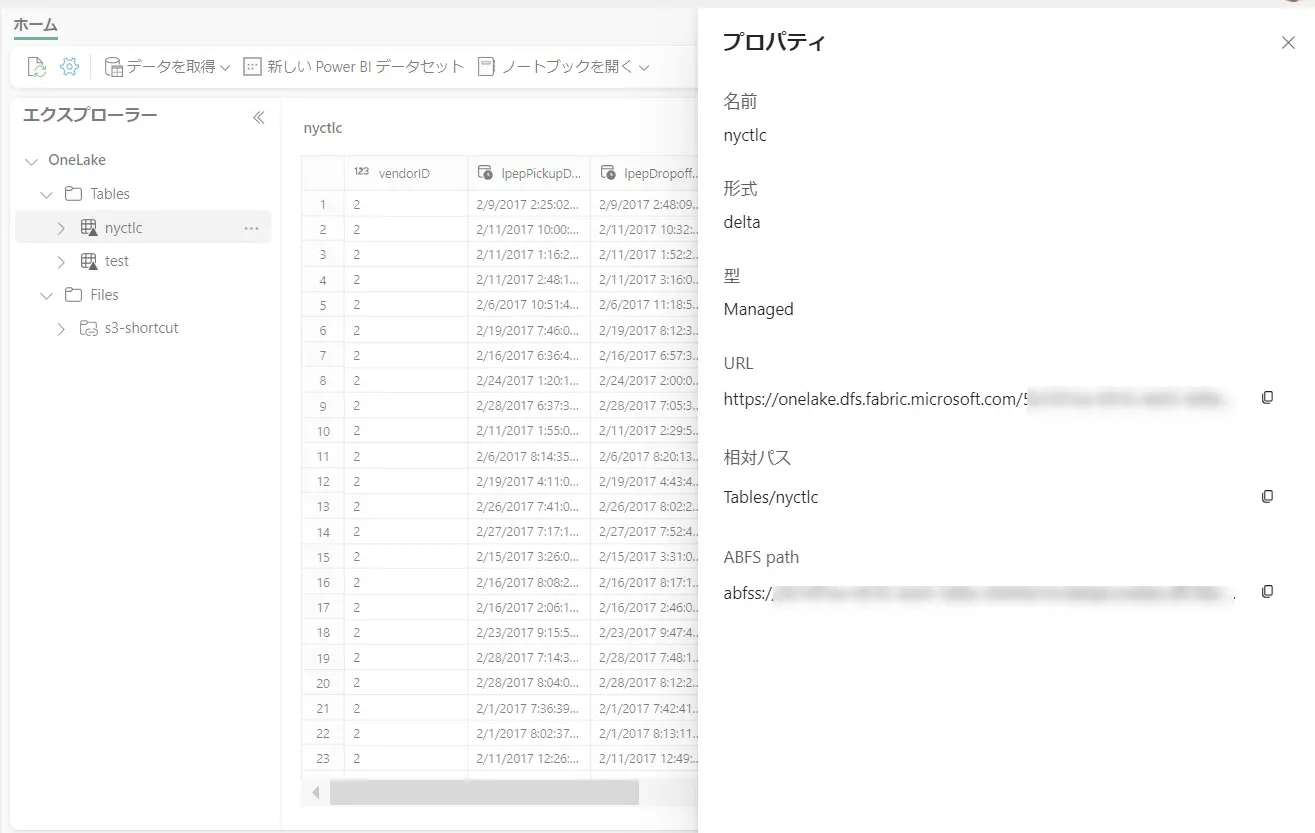Click dropoff cell 2/28/2017 7:05:3
Viewport: 1315px width, 833px height.
(x=644, y=406)
